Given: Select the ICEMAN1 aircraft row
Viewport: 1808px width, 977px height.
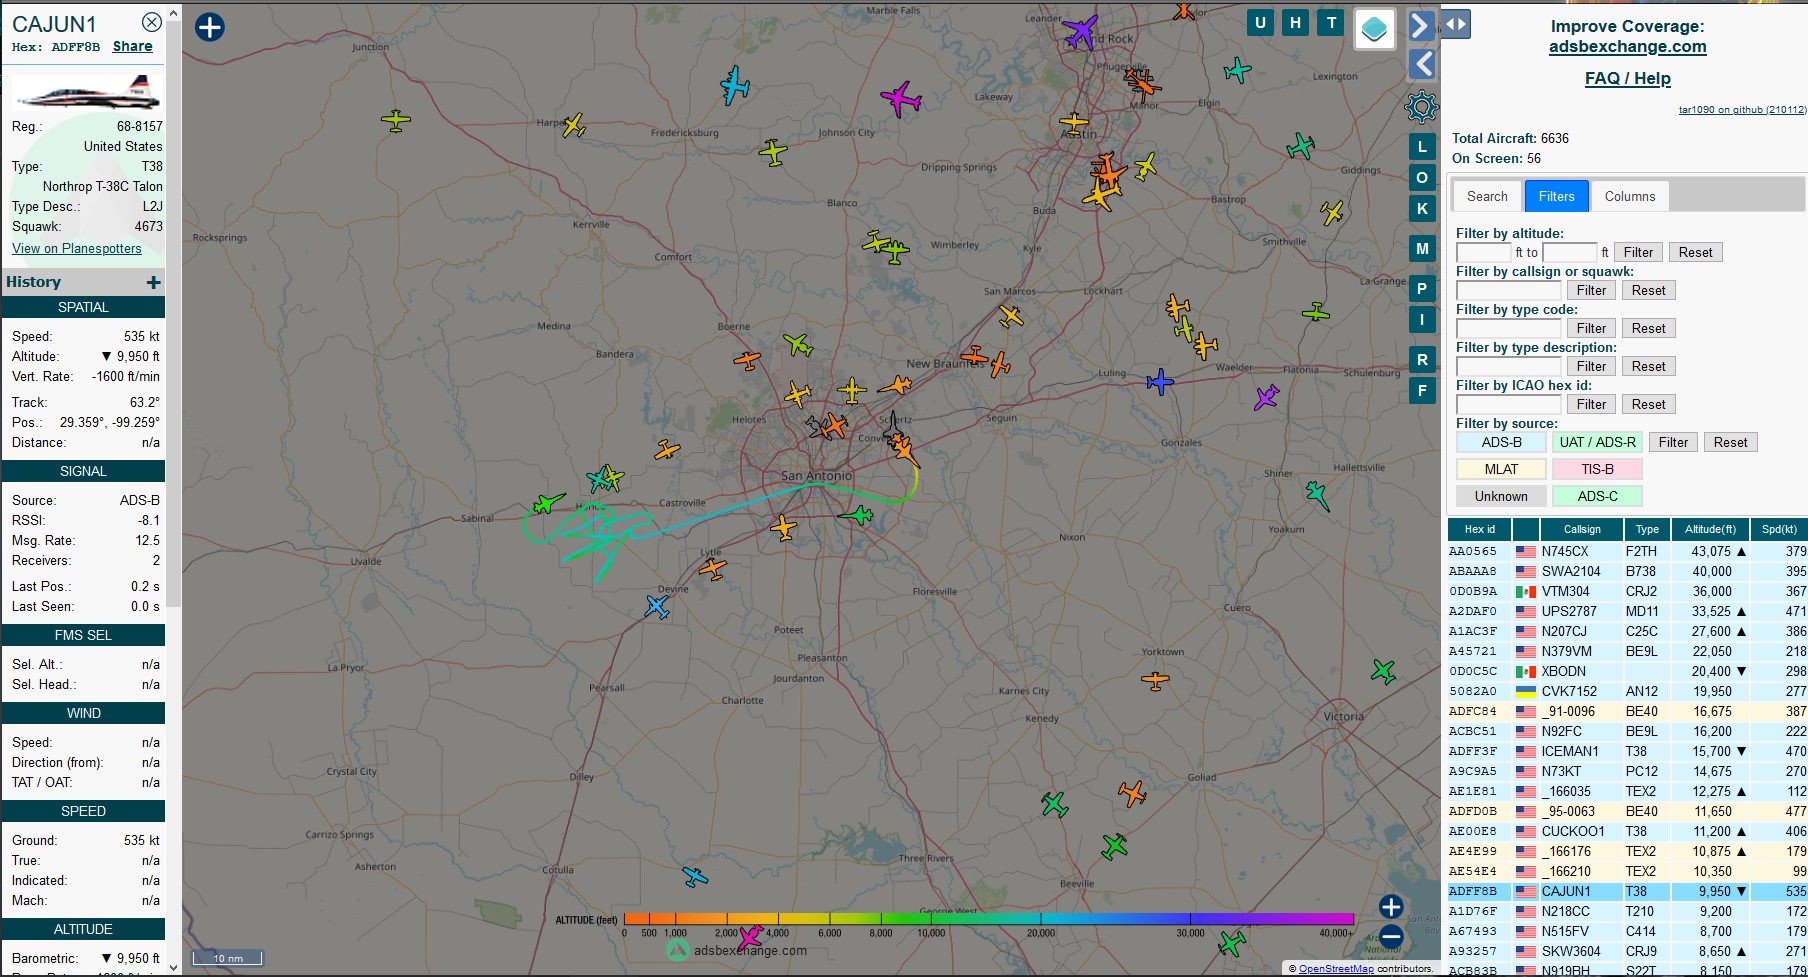Looking at the screenshot, I should click(1627, 751).
